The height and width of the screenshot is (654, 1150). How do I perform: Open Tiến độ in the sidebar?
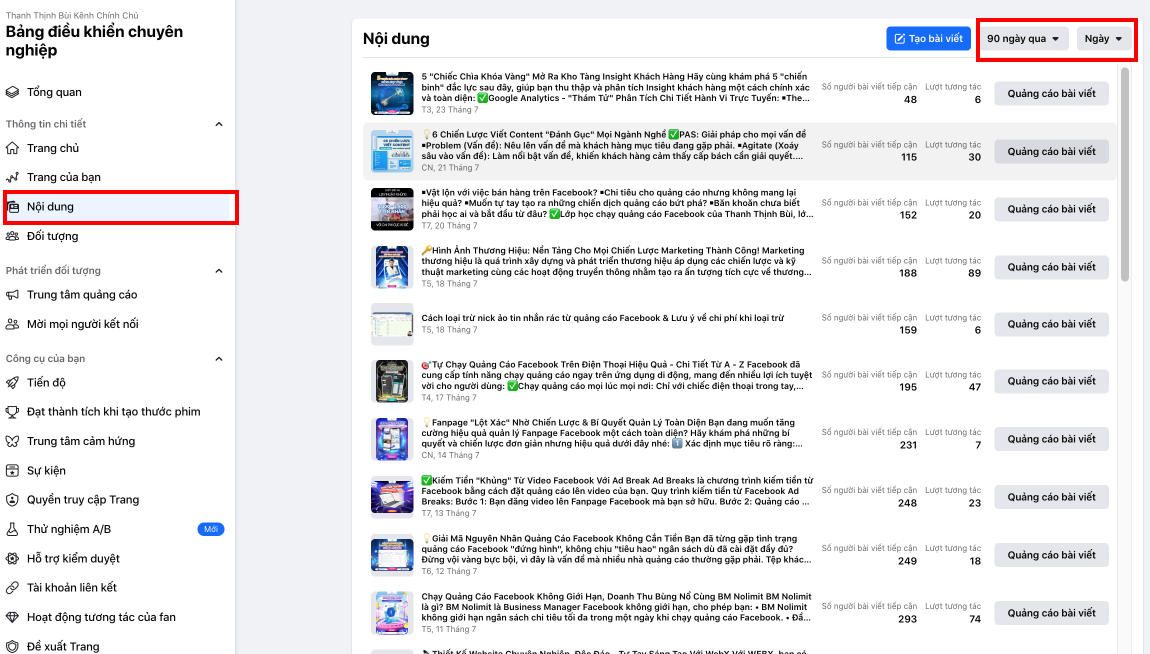click(x=117, y=383)
